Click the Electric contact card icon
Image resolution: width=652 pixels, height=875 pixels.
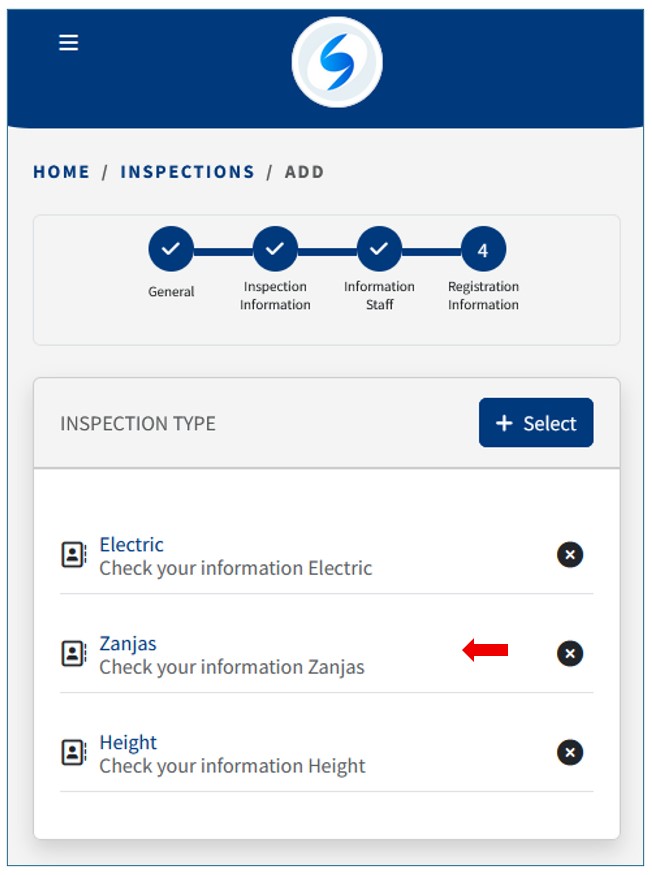point(74,555)
